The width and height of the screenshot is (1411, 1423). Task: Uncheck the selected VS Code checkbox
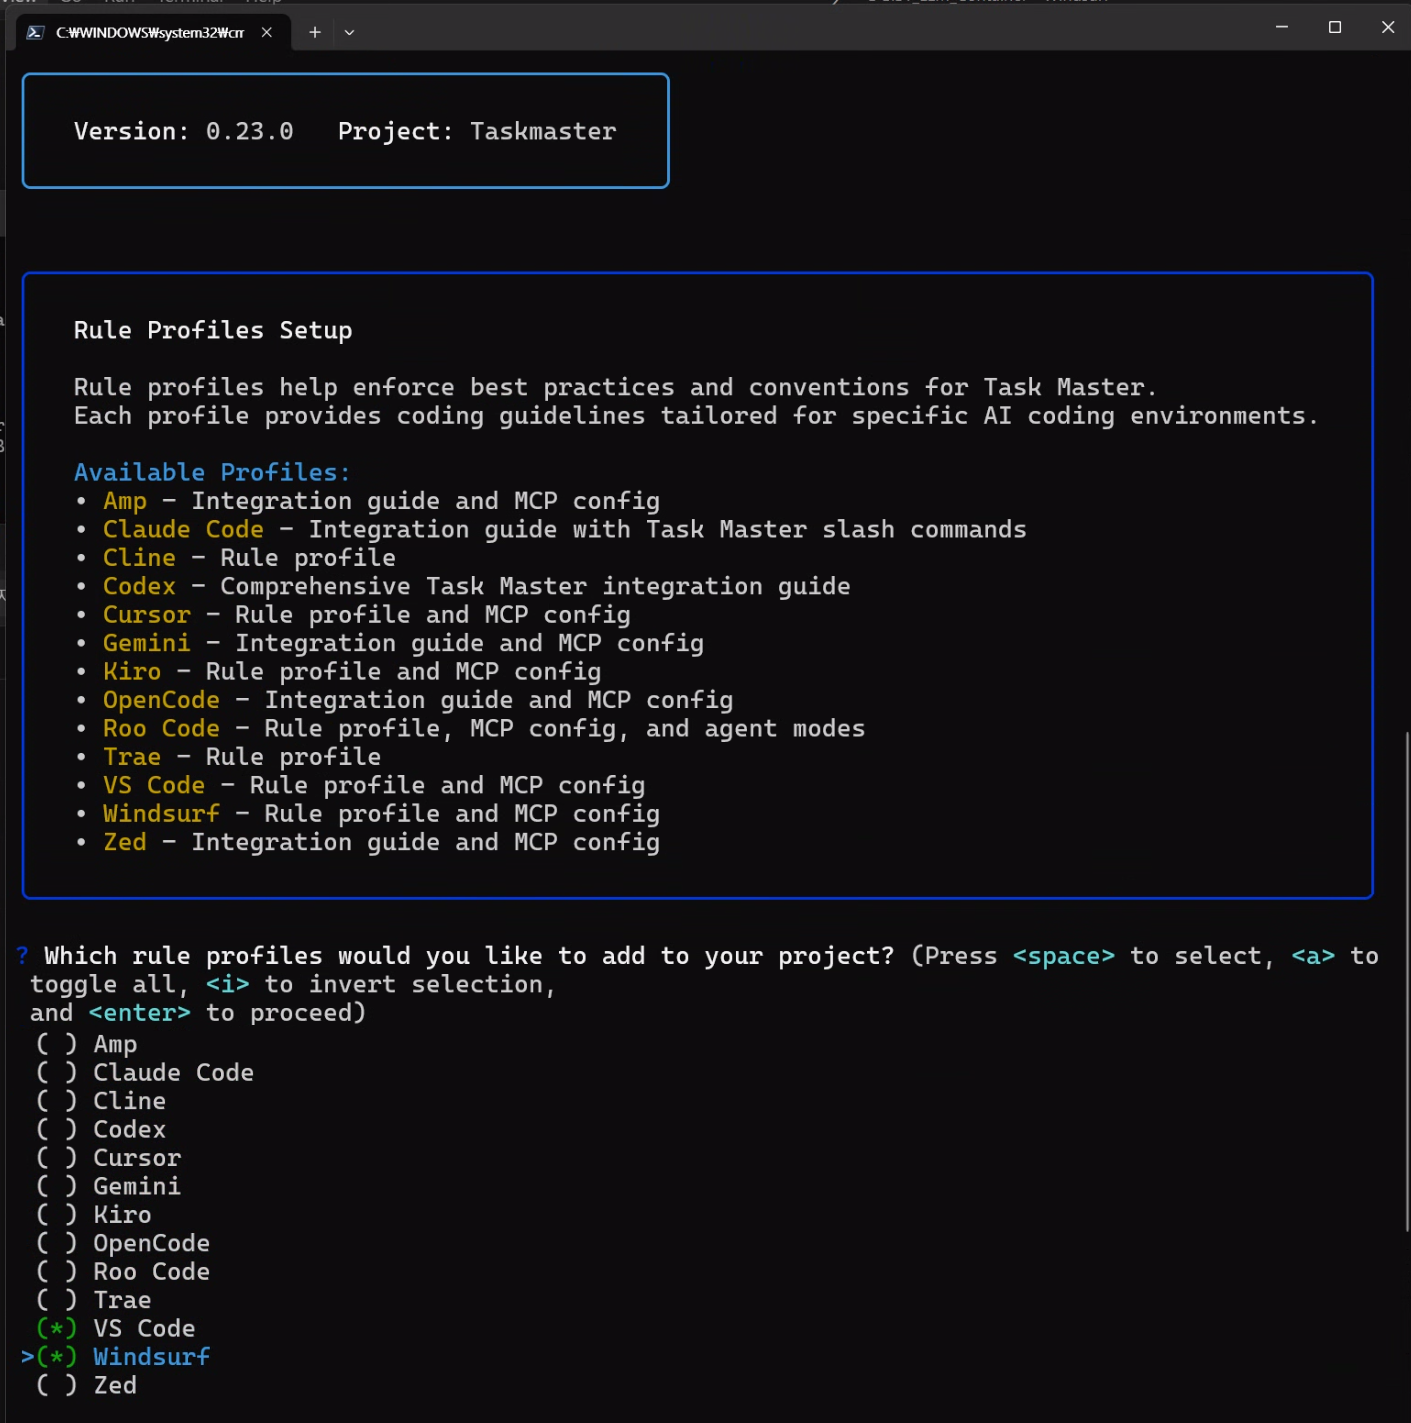[x=56, y=1329]
